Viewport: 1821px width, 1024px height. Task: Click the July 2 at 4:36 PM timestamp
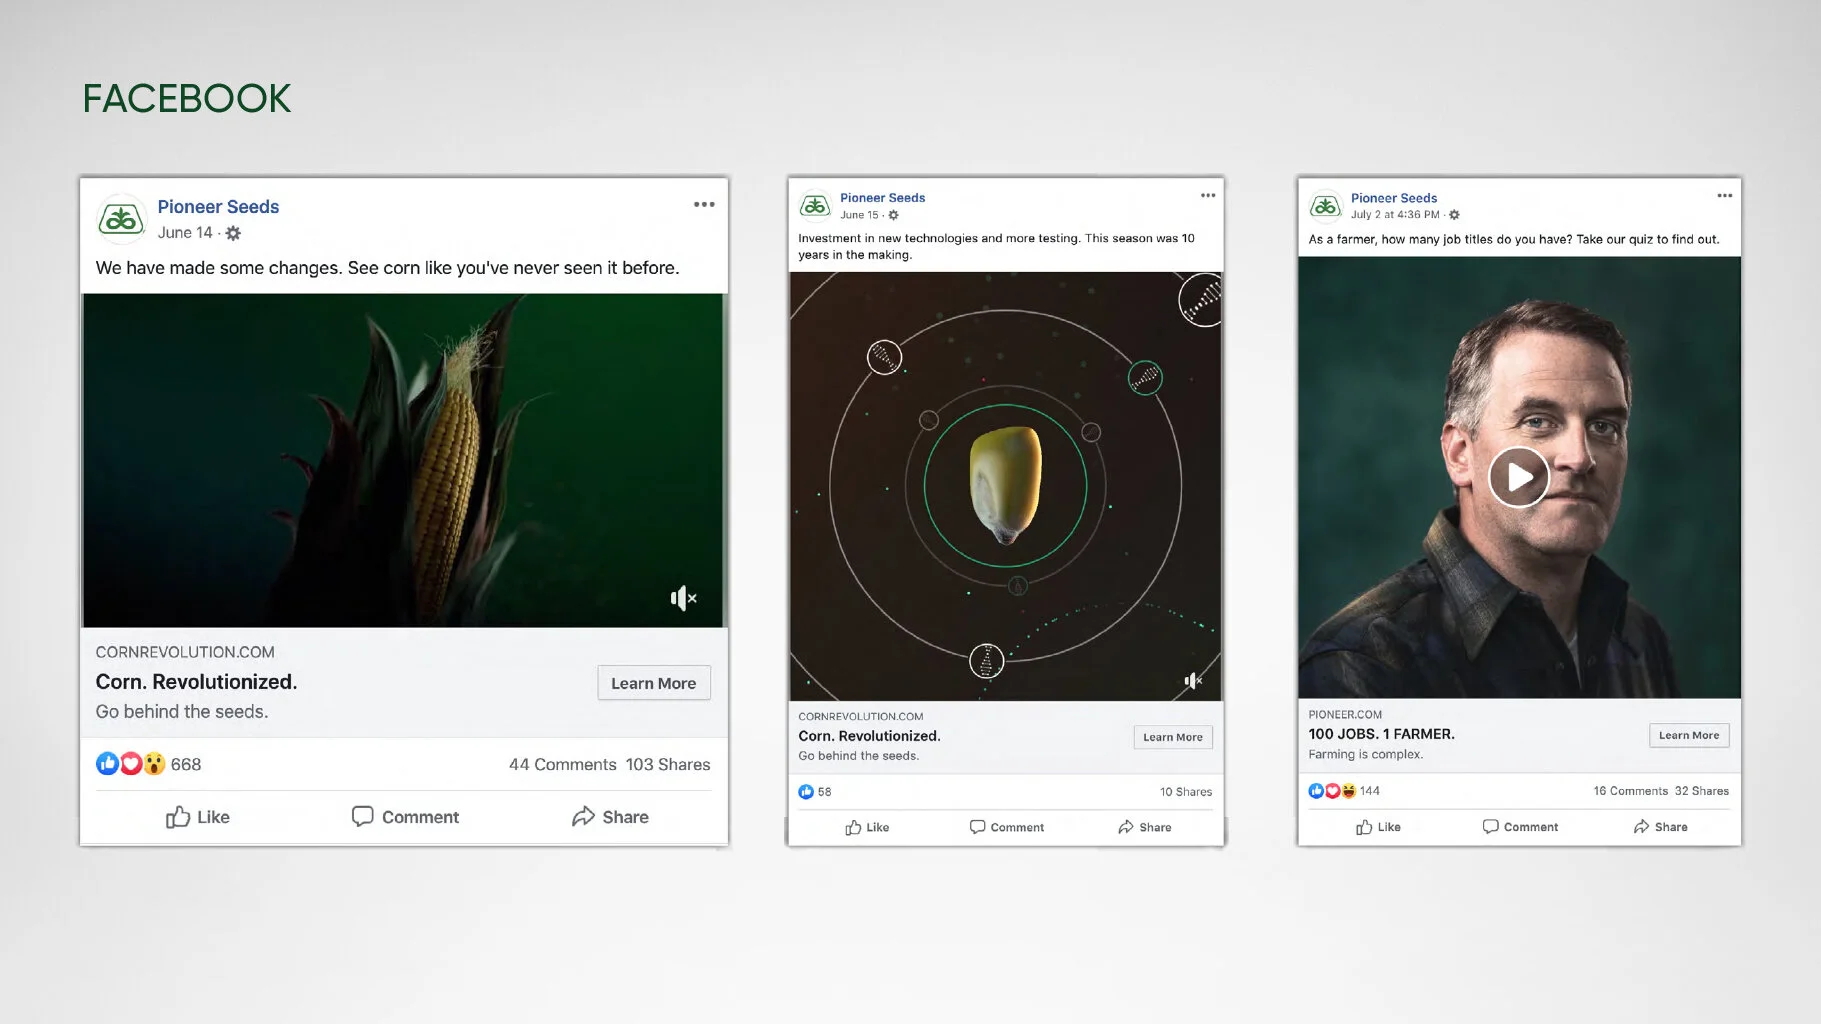[x=1395, y=215]
